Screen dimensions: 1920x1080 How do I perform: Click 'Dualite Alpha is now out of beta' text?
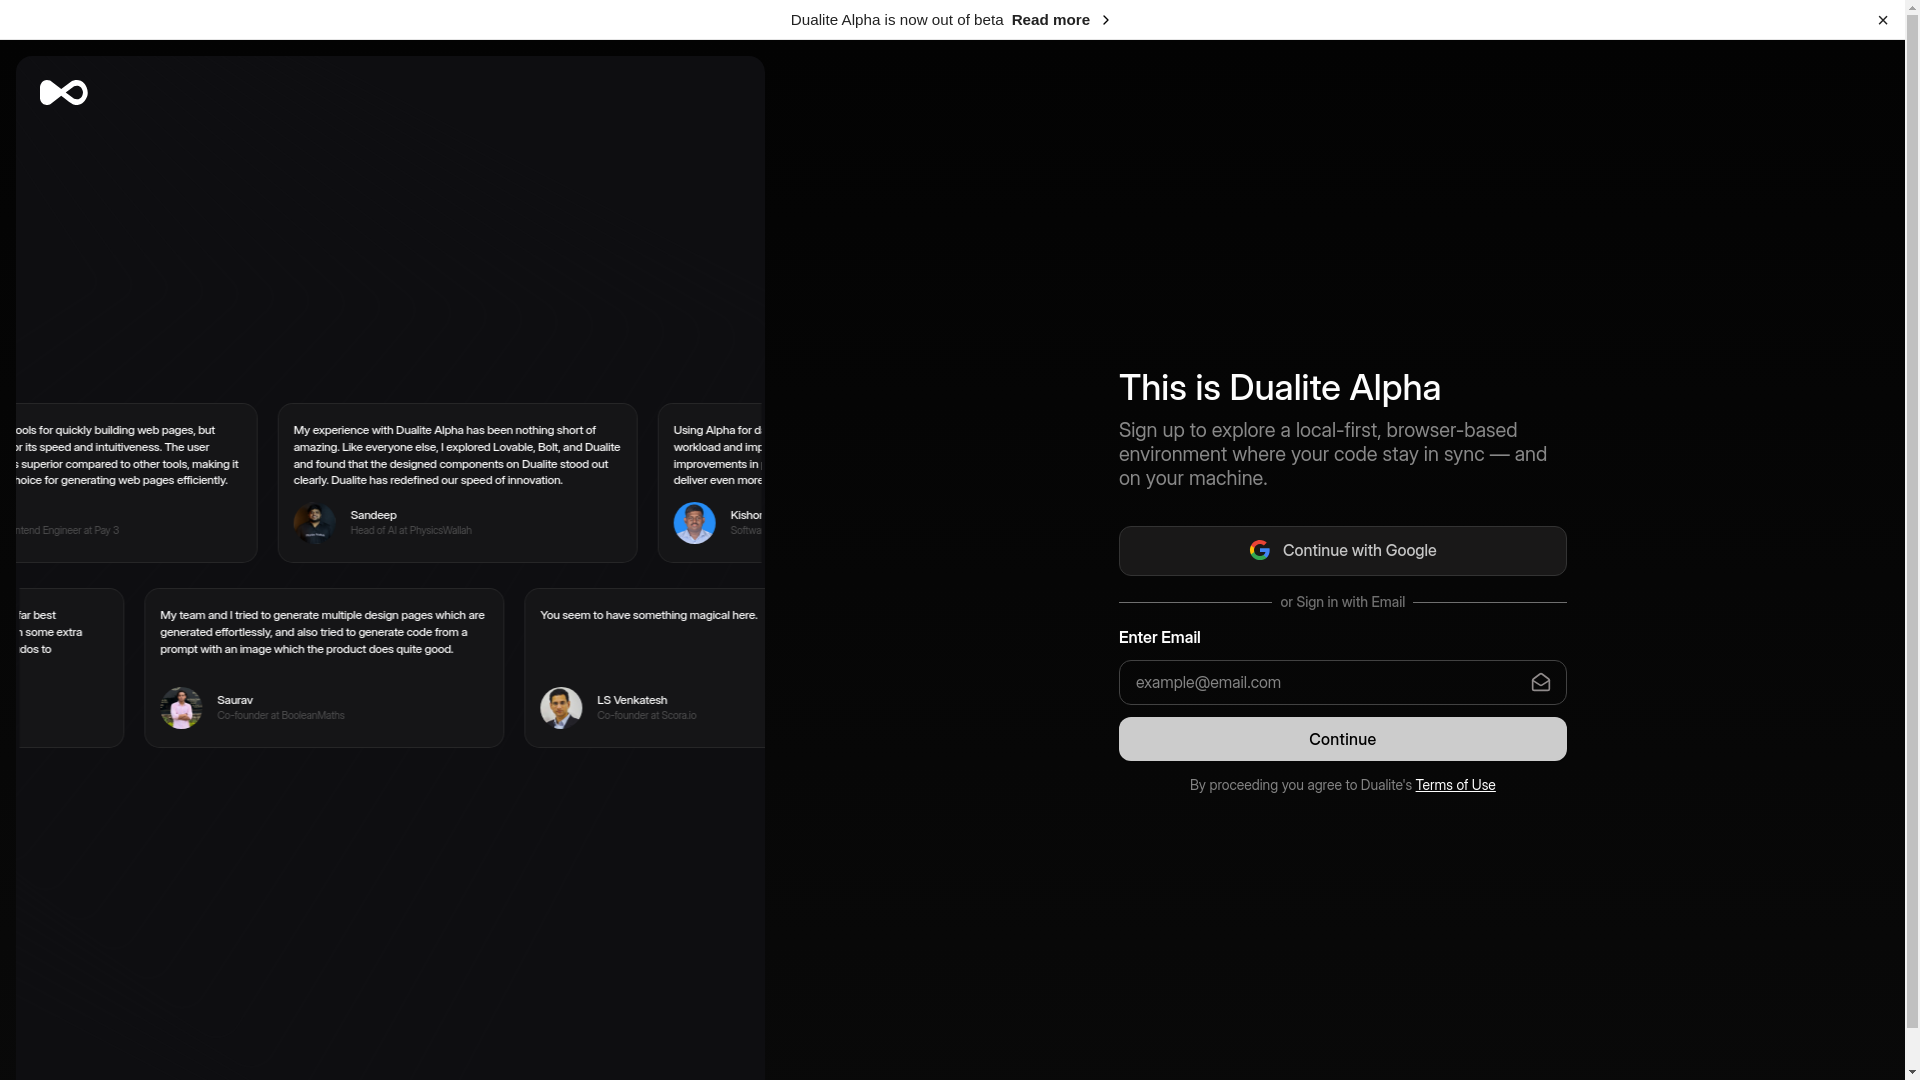[896, 20]
